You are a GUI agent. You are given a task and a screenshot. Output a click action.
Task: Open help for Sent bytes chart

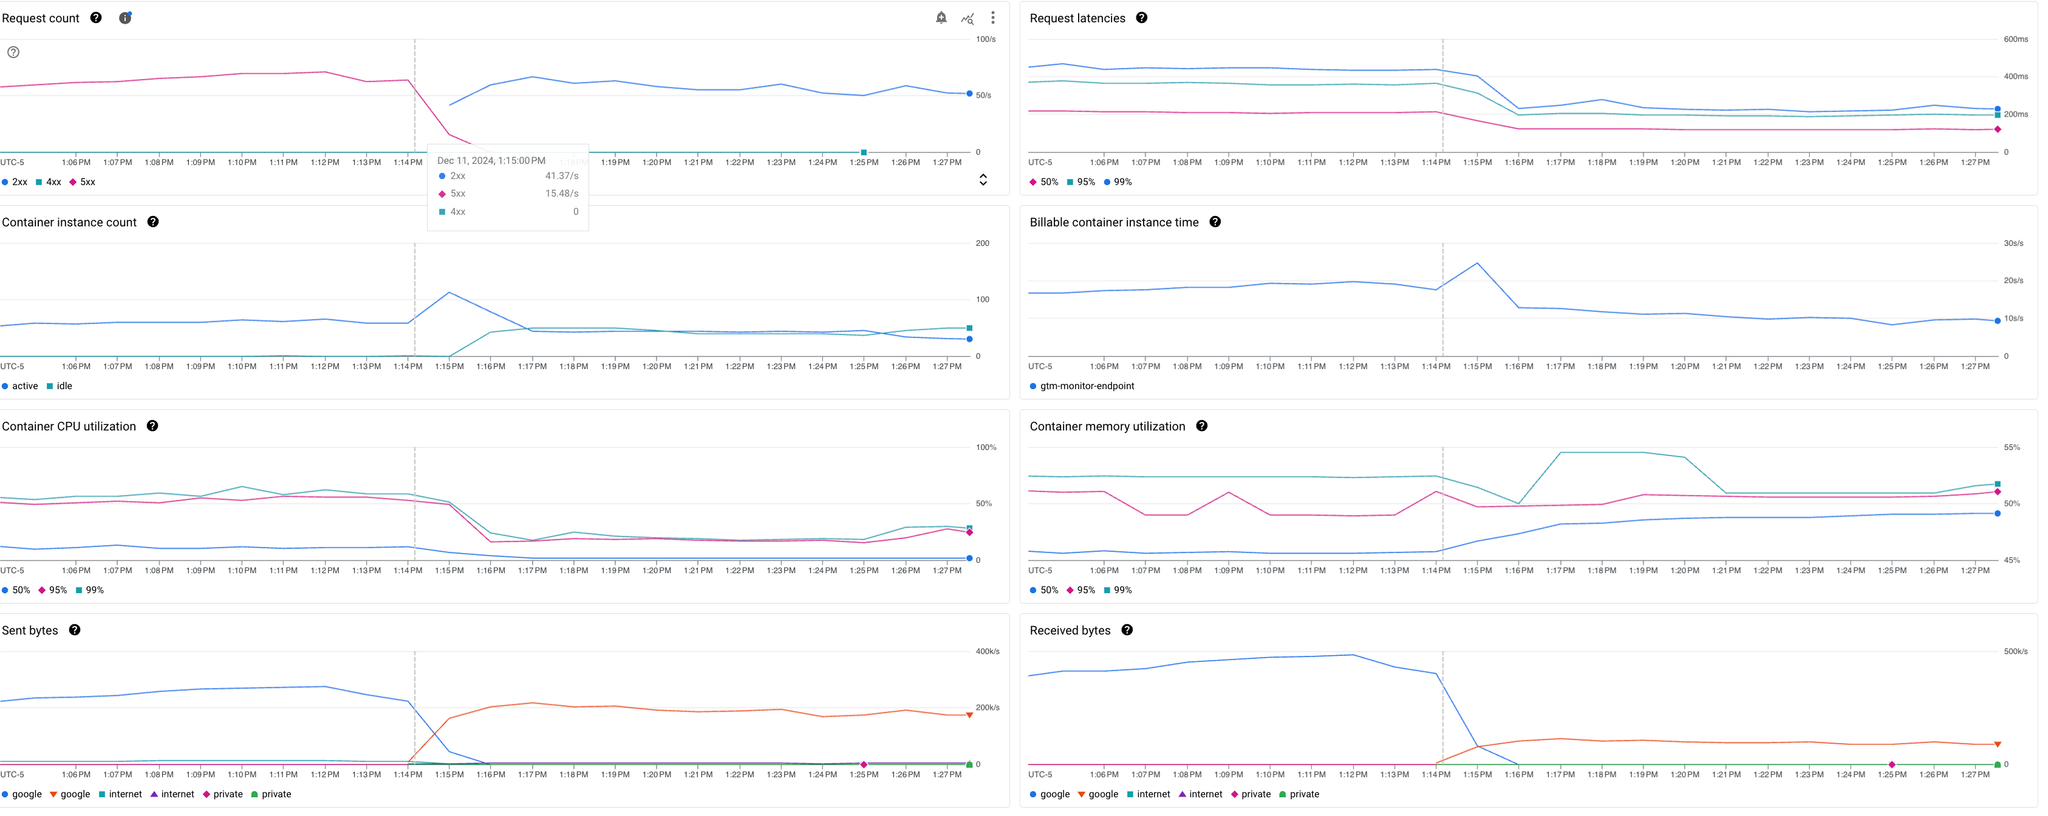(74, 630)
